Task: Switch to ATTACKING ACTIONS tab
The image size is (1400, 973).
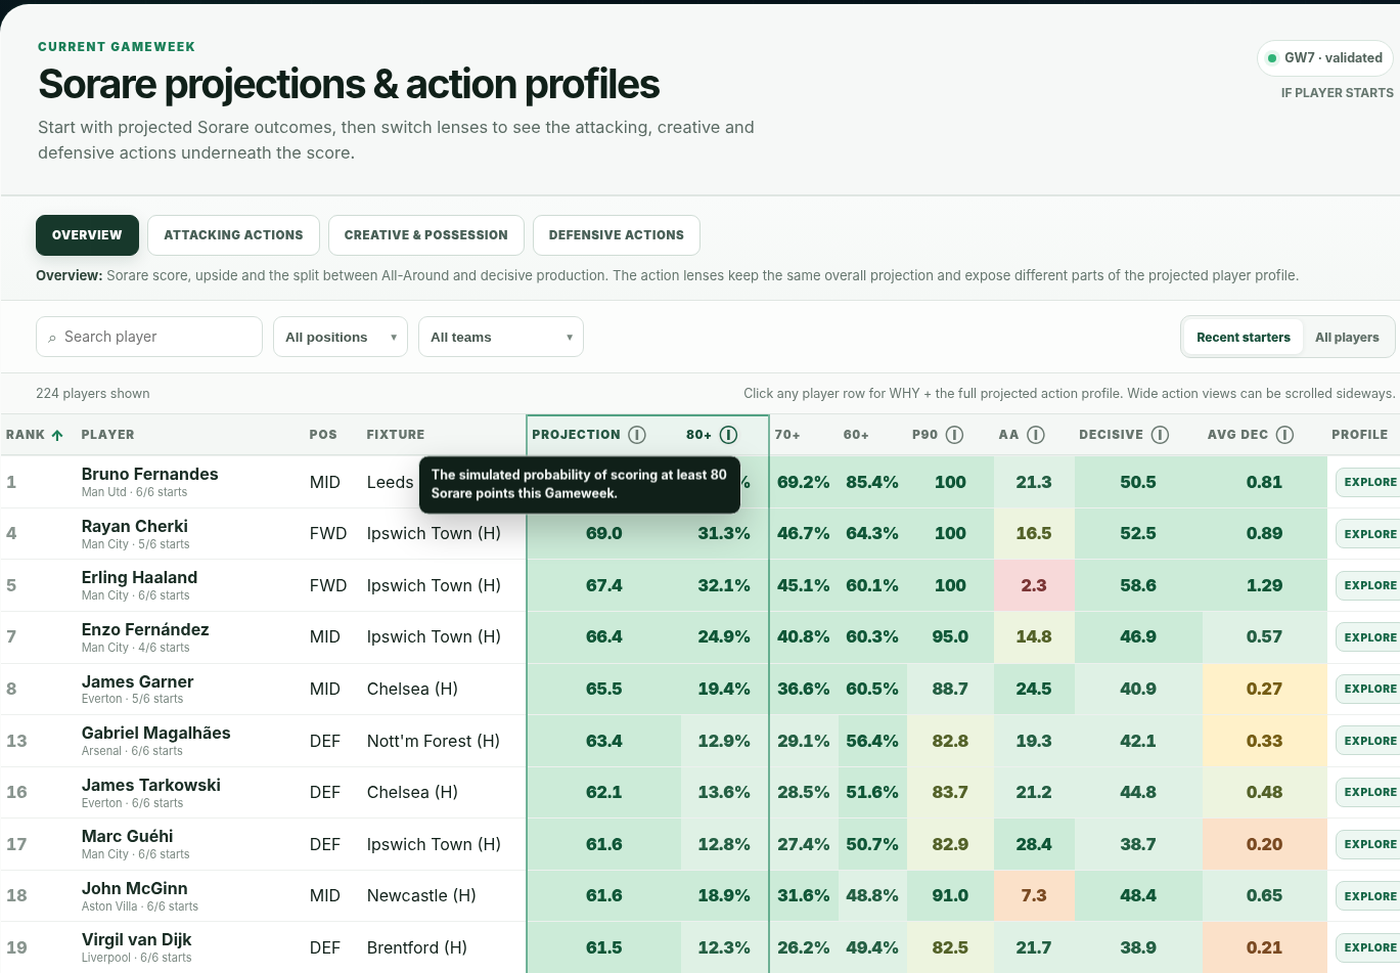Action: coord(233,235)
